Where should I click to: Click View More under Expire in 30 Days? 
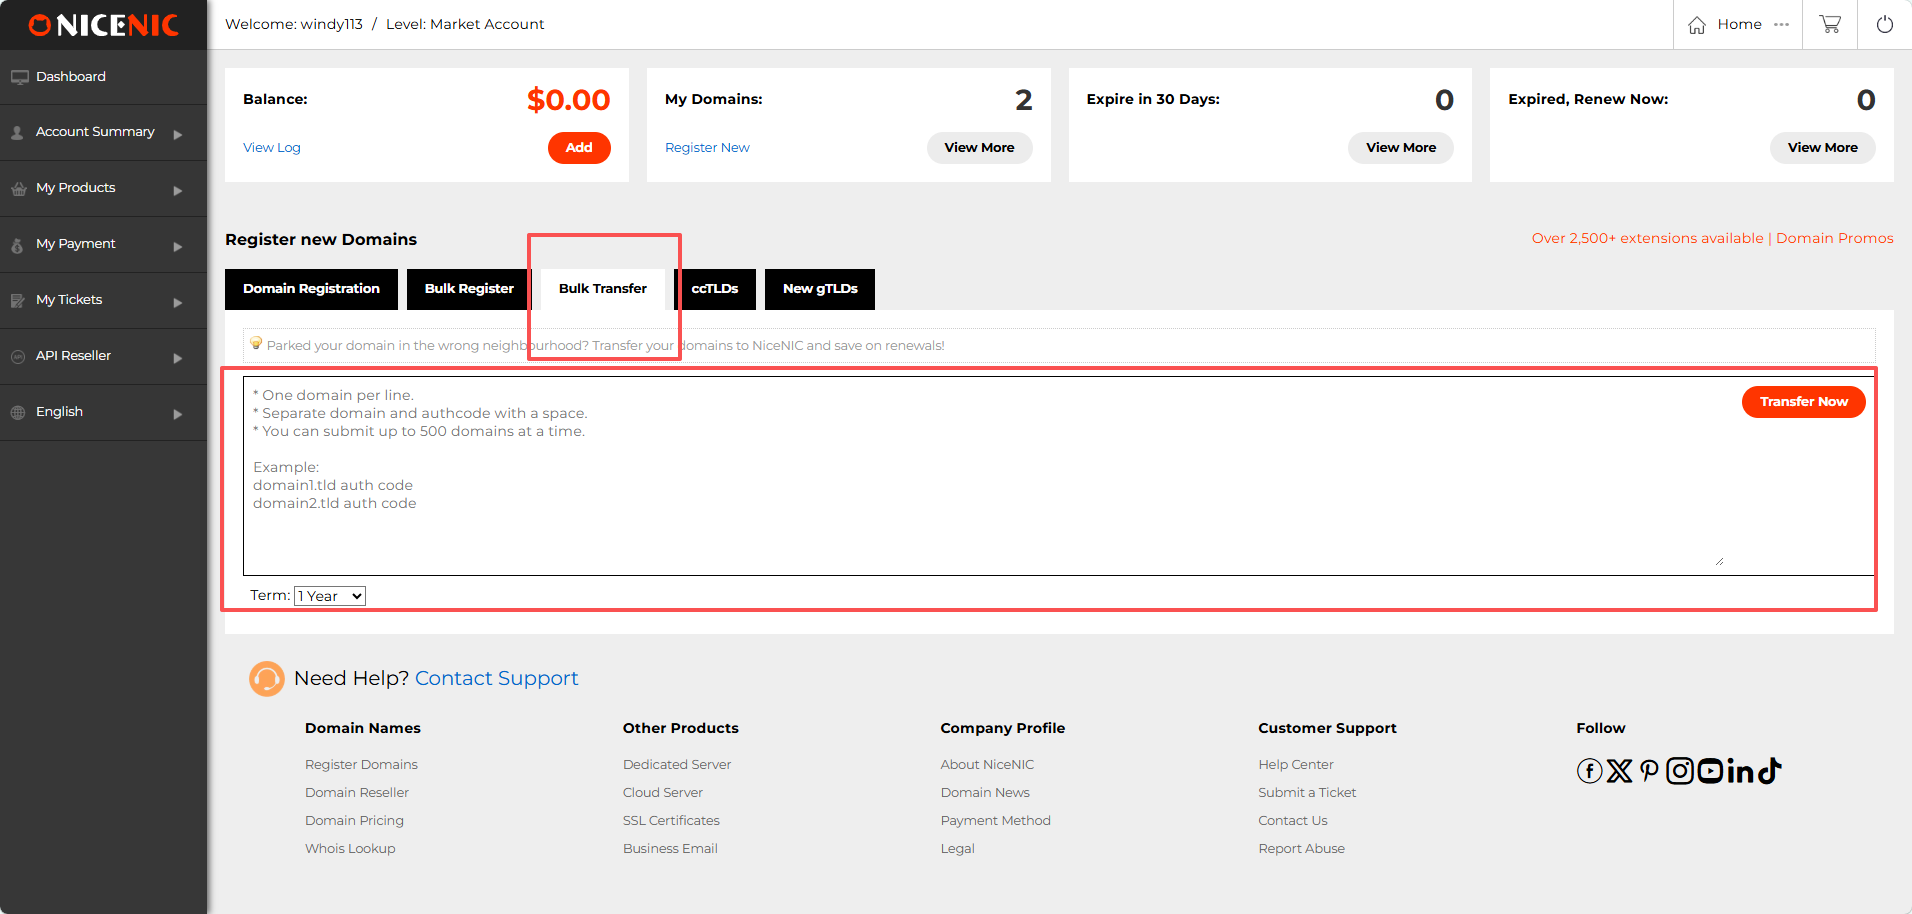(x=1401, y=148)
